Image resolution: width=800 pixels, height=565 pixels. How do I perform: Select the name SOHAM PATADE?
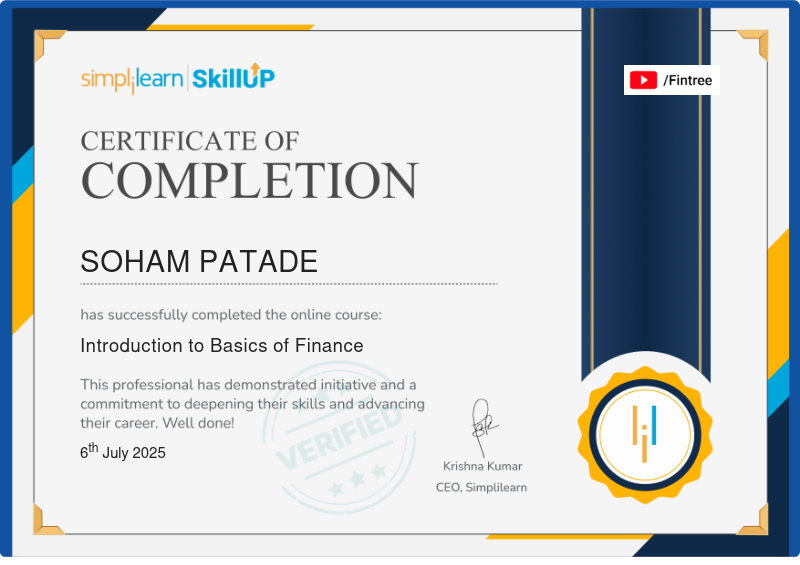coord(199,262)
